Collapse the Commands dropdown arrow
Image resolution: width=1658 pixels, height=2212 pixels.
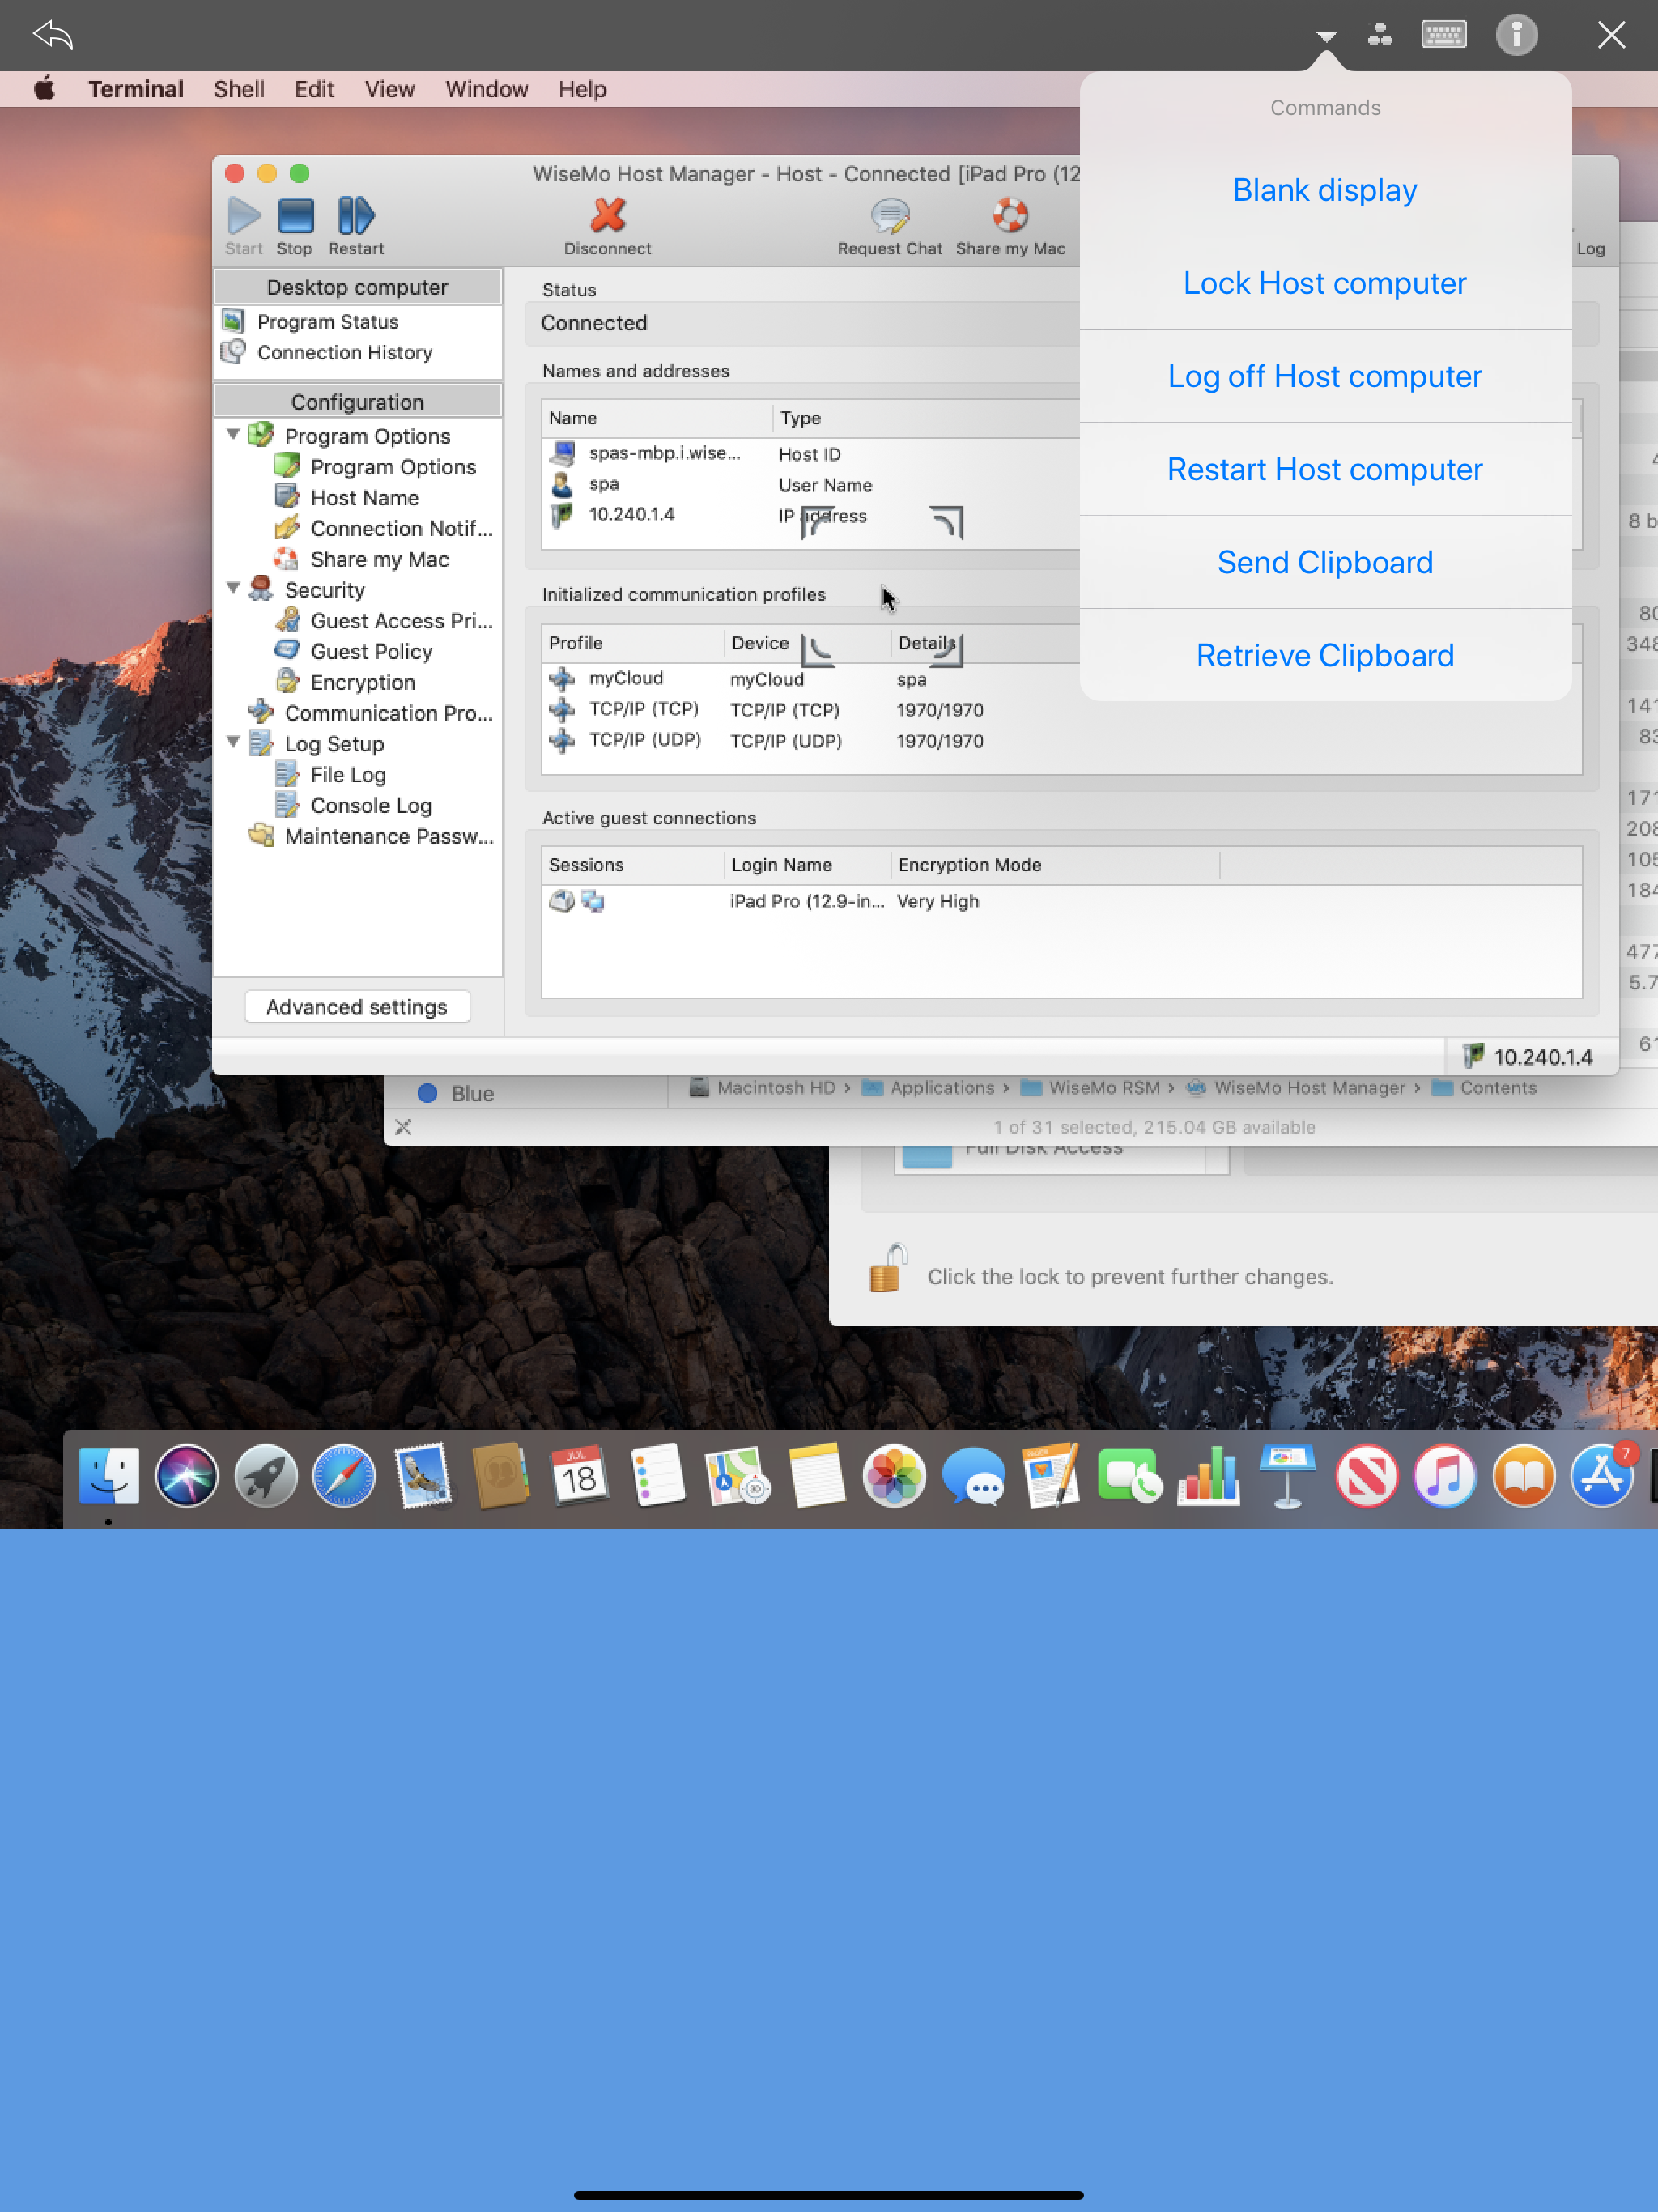(x=1326, y=37)
